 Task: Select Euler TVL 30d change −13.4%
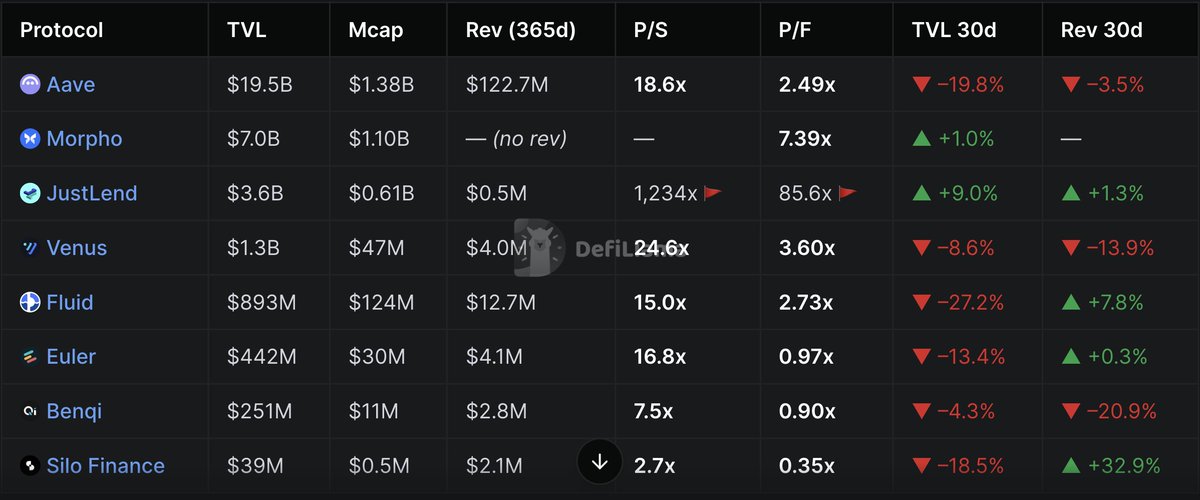[958, 357]
